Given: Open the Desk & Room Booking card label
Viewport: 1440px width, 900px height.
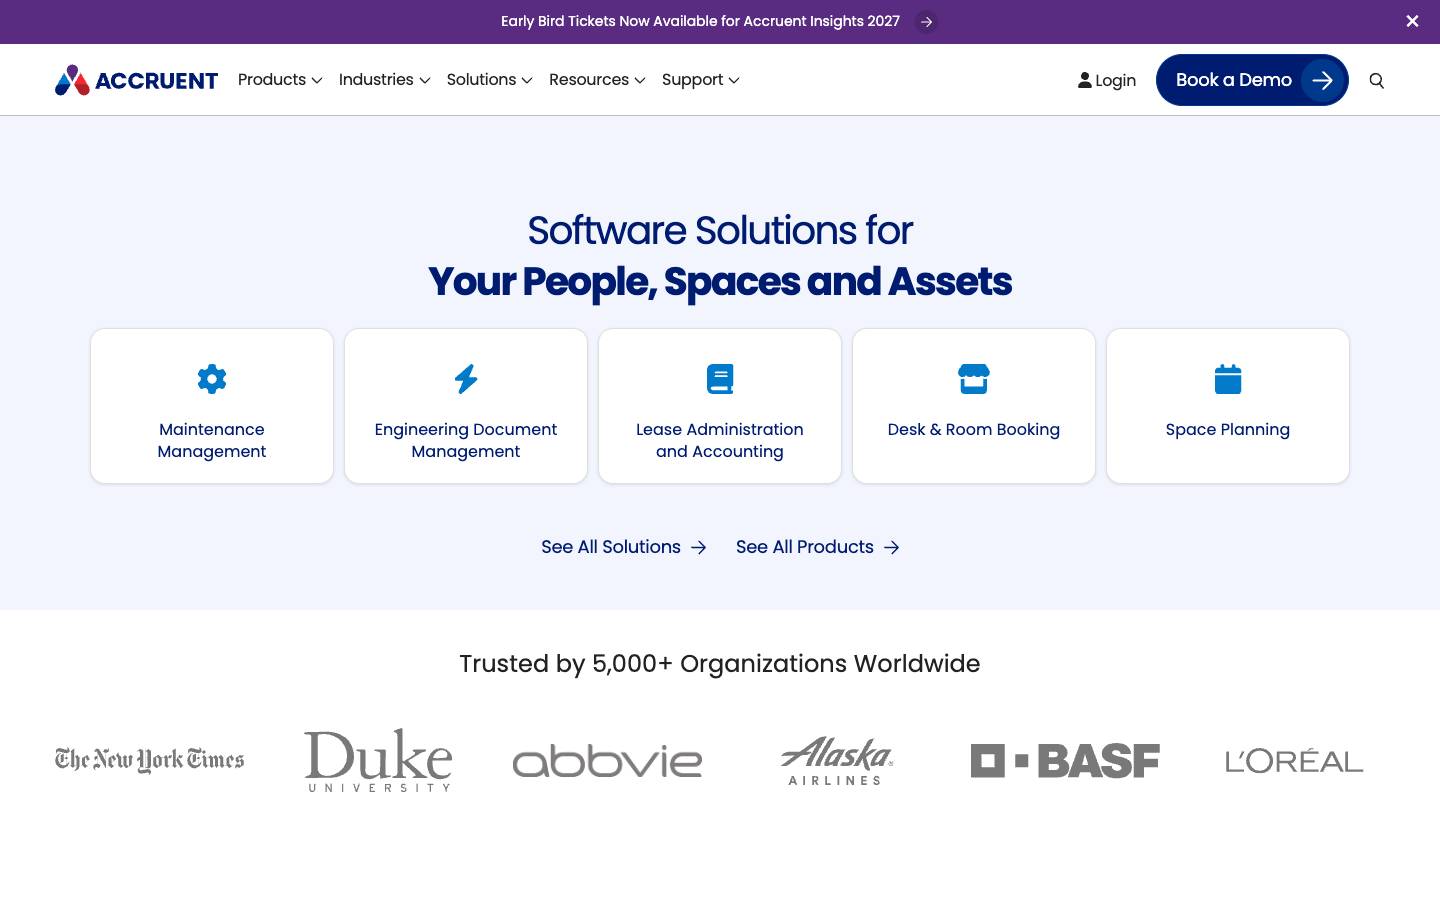Looking at the screenshot, I should click(974, 429).
